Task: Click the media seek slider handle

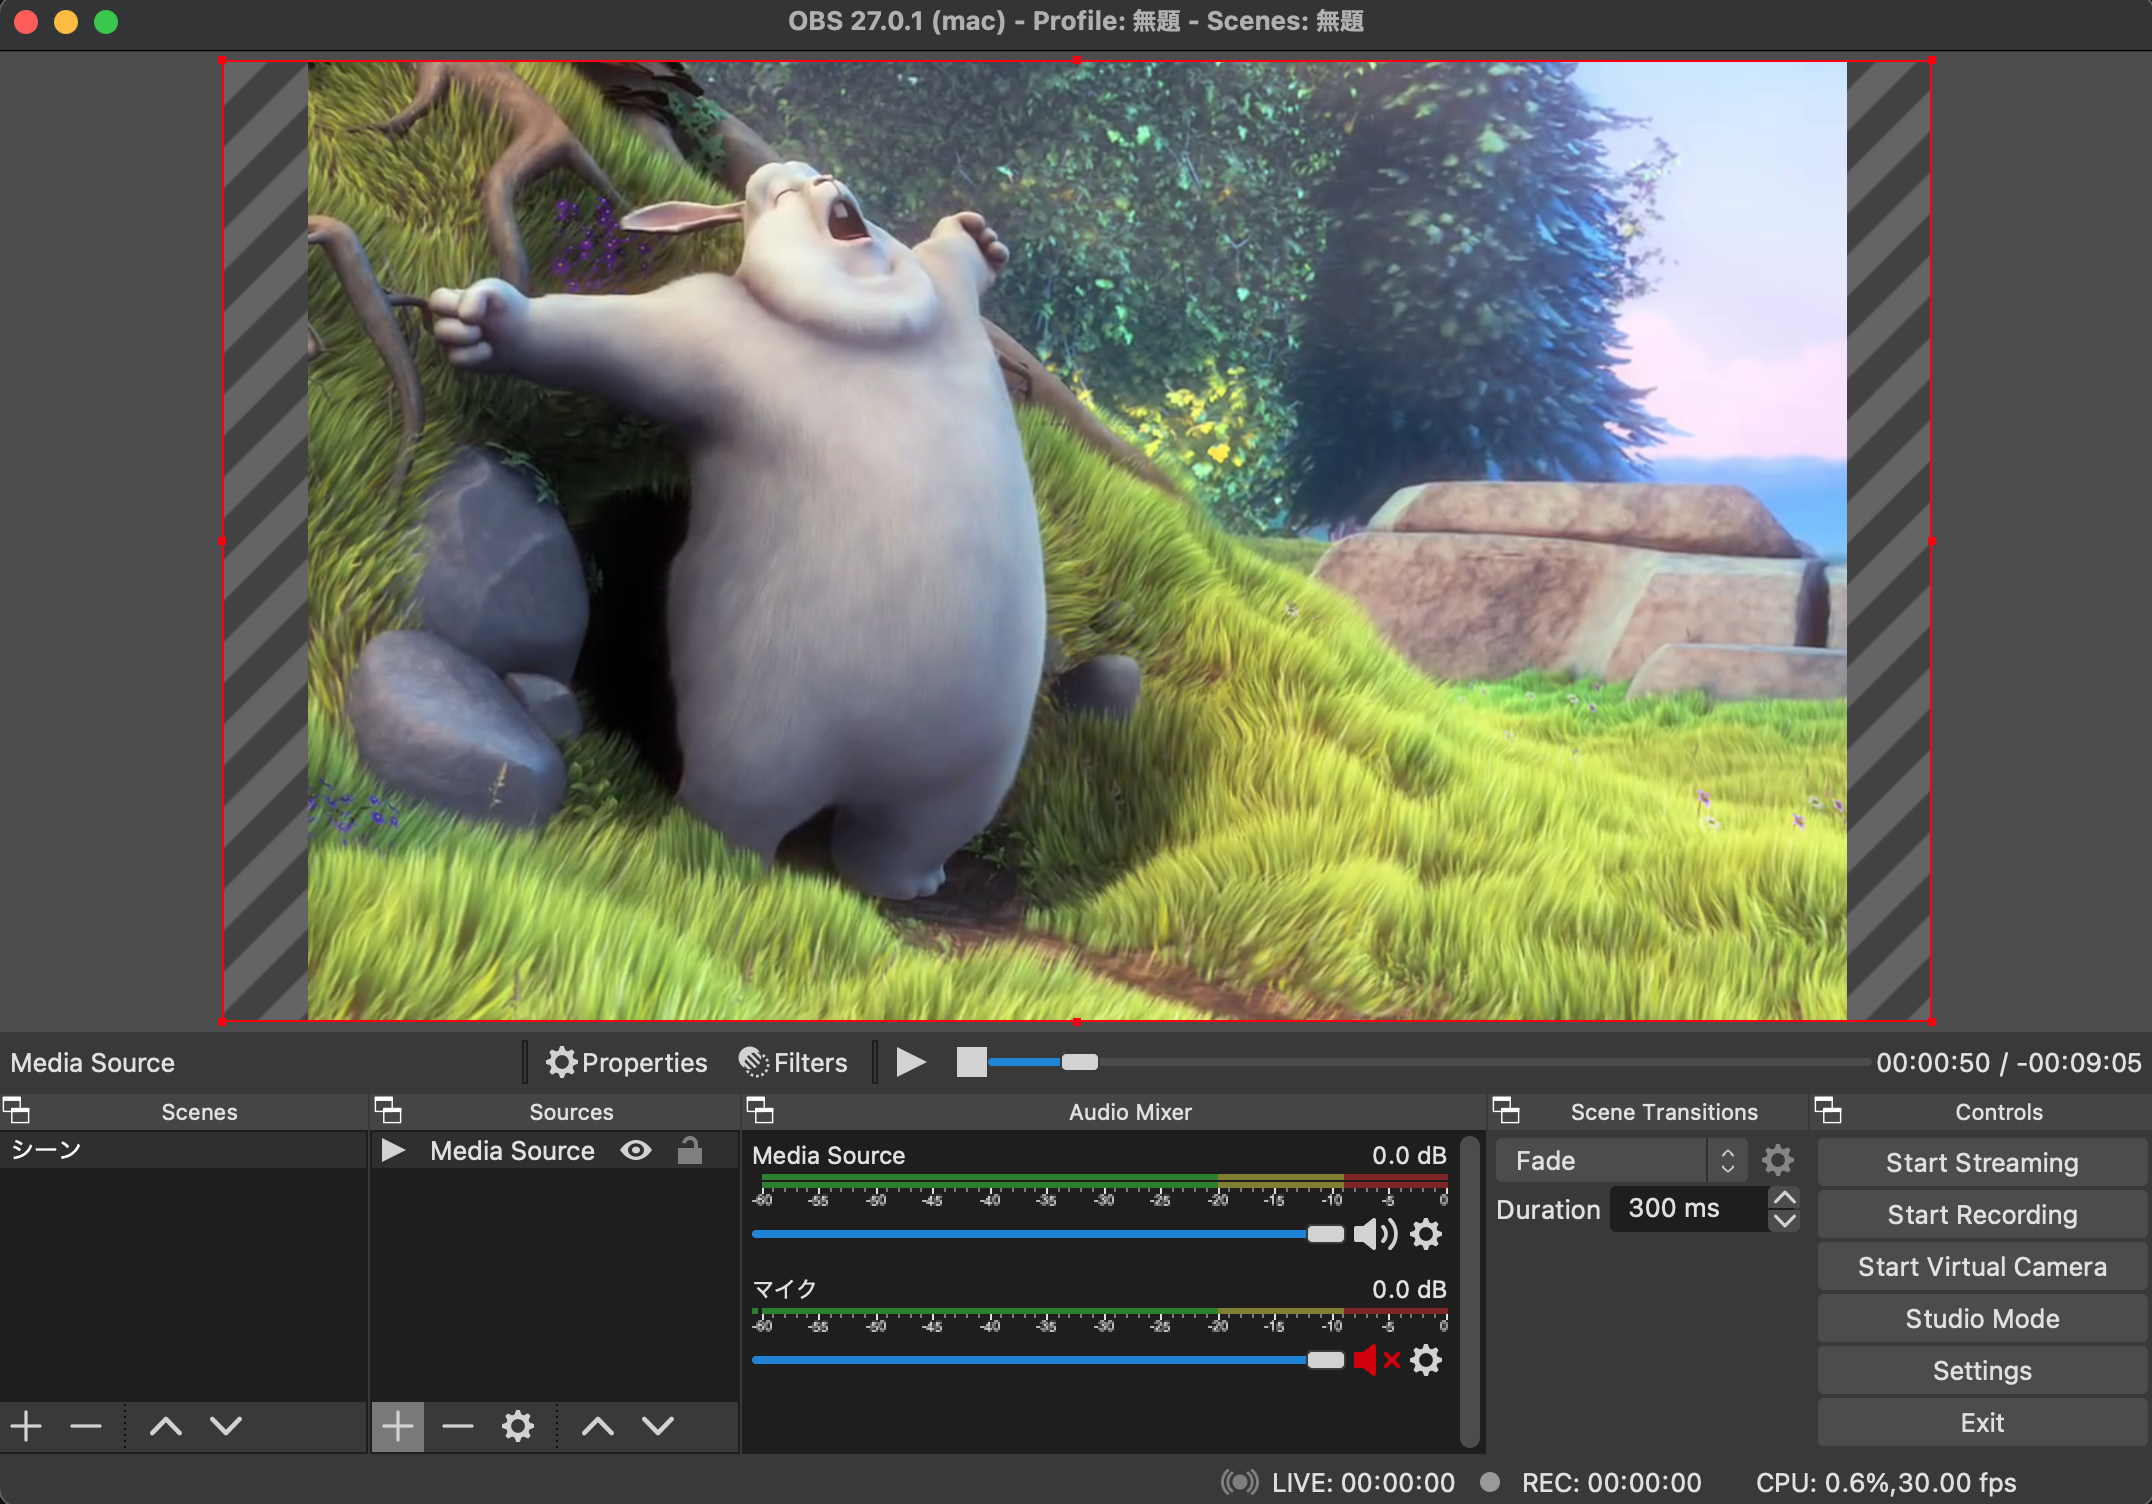Action: click(1079, 1062)
